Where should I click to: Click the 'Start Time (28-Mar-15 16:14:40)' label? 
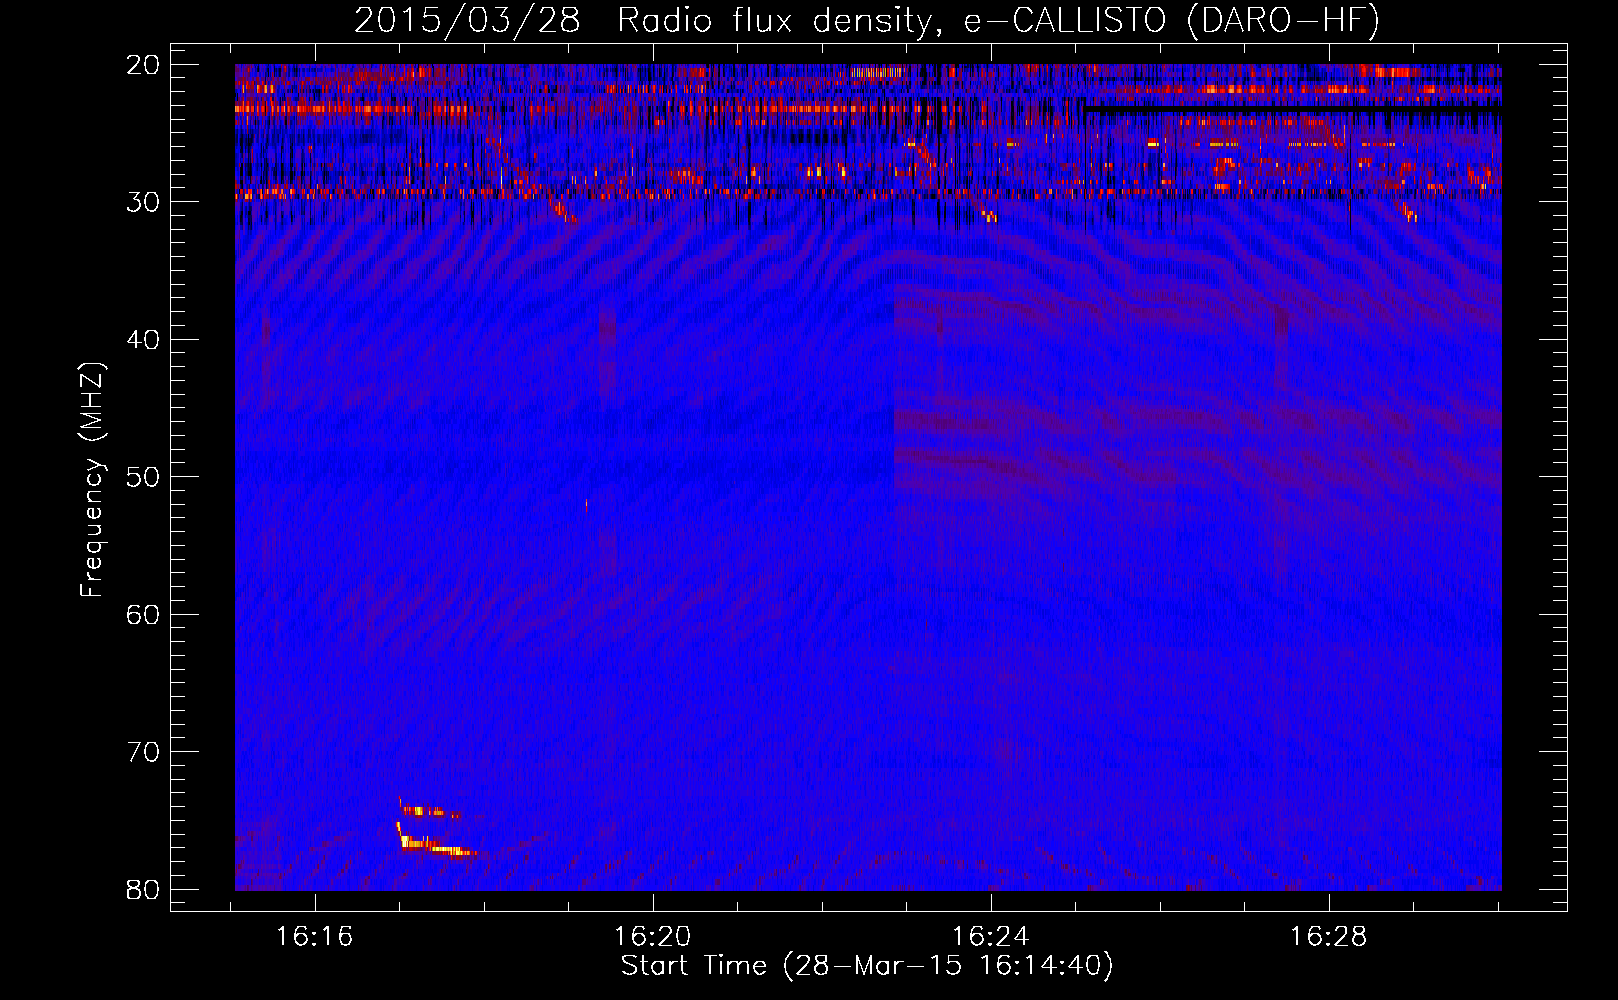point(867,966)
